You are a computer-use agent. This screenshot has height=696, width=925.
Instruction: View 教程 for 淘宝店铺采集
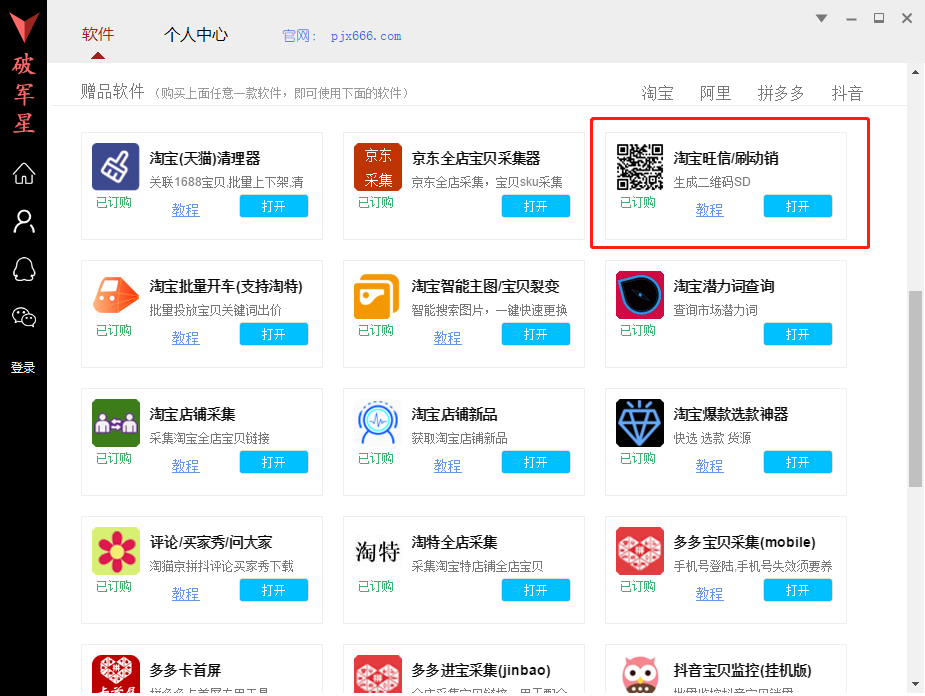(185, 466)
